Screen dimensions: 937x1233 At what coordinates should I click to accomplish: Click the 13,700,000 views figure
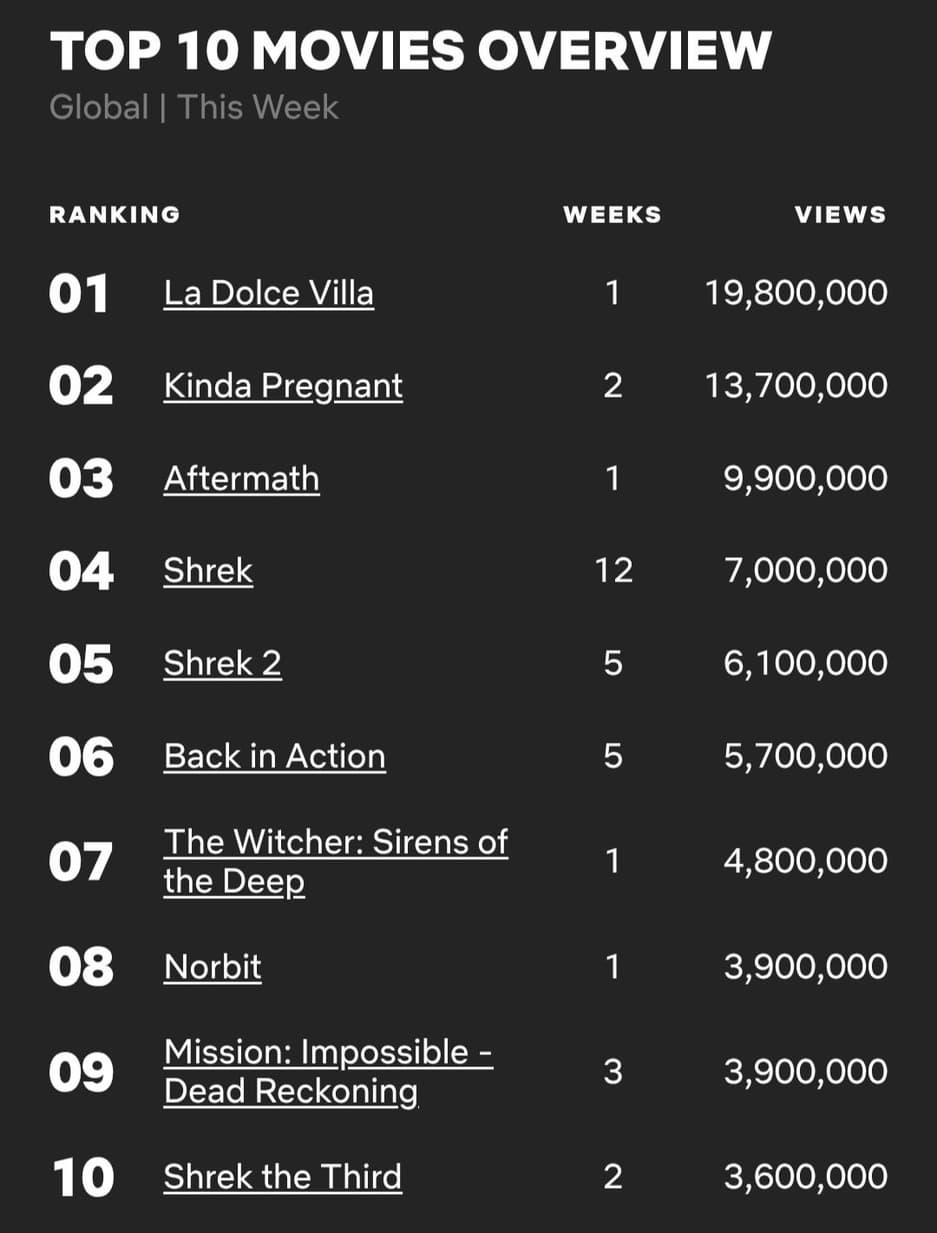[x=795, y=386]
